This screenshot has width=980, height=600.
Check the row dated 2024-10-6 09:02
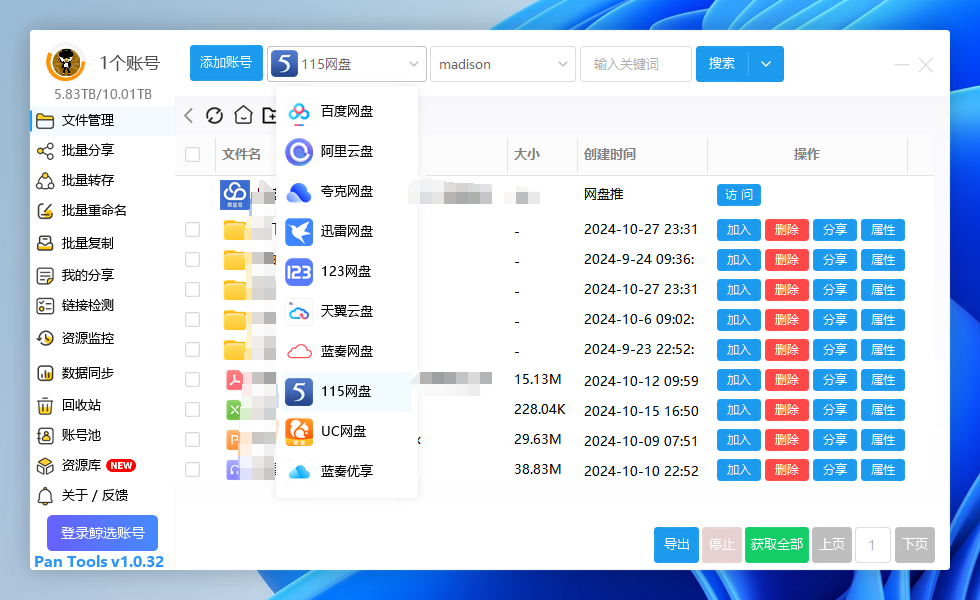click(192, 319)
